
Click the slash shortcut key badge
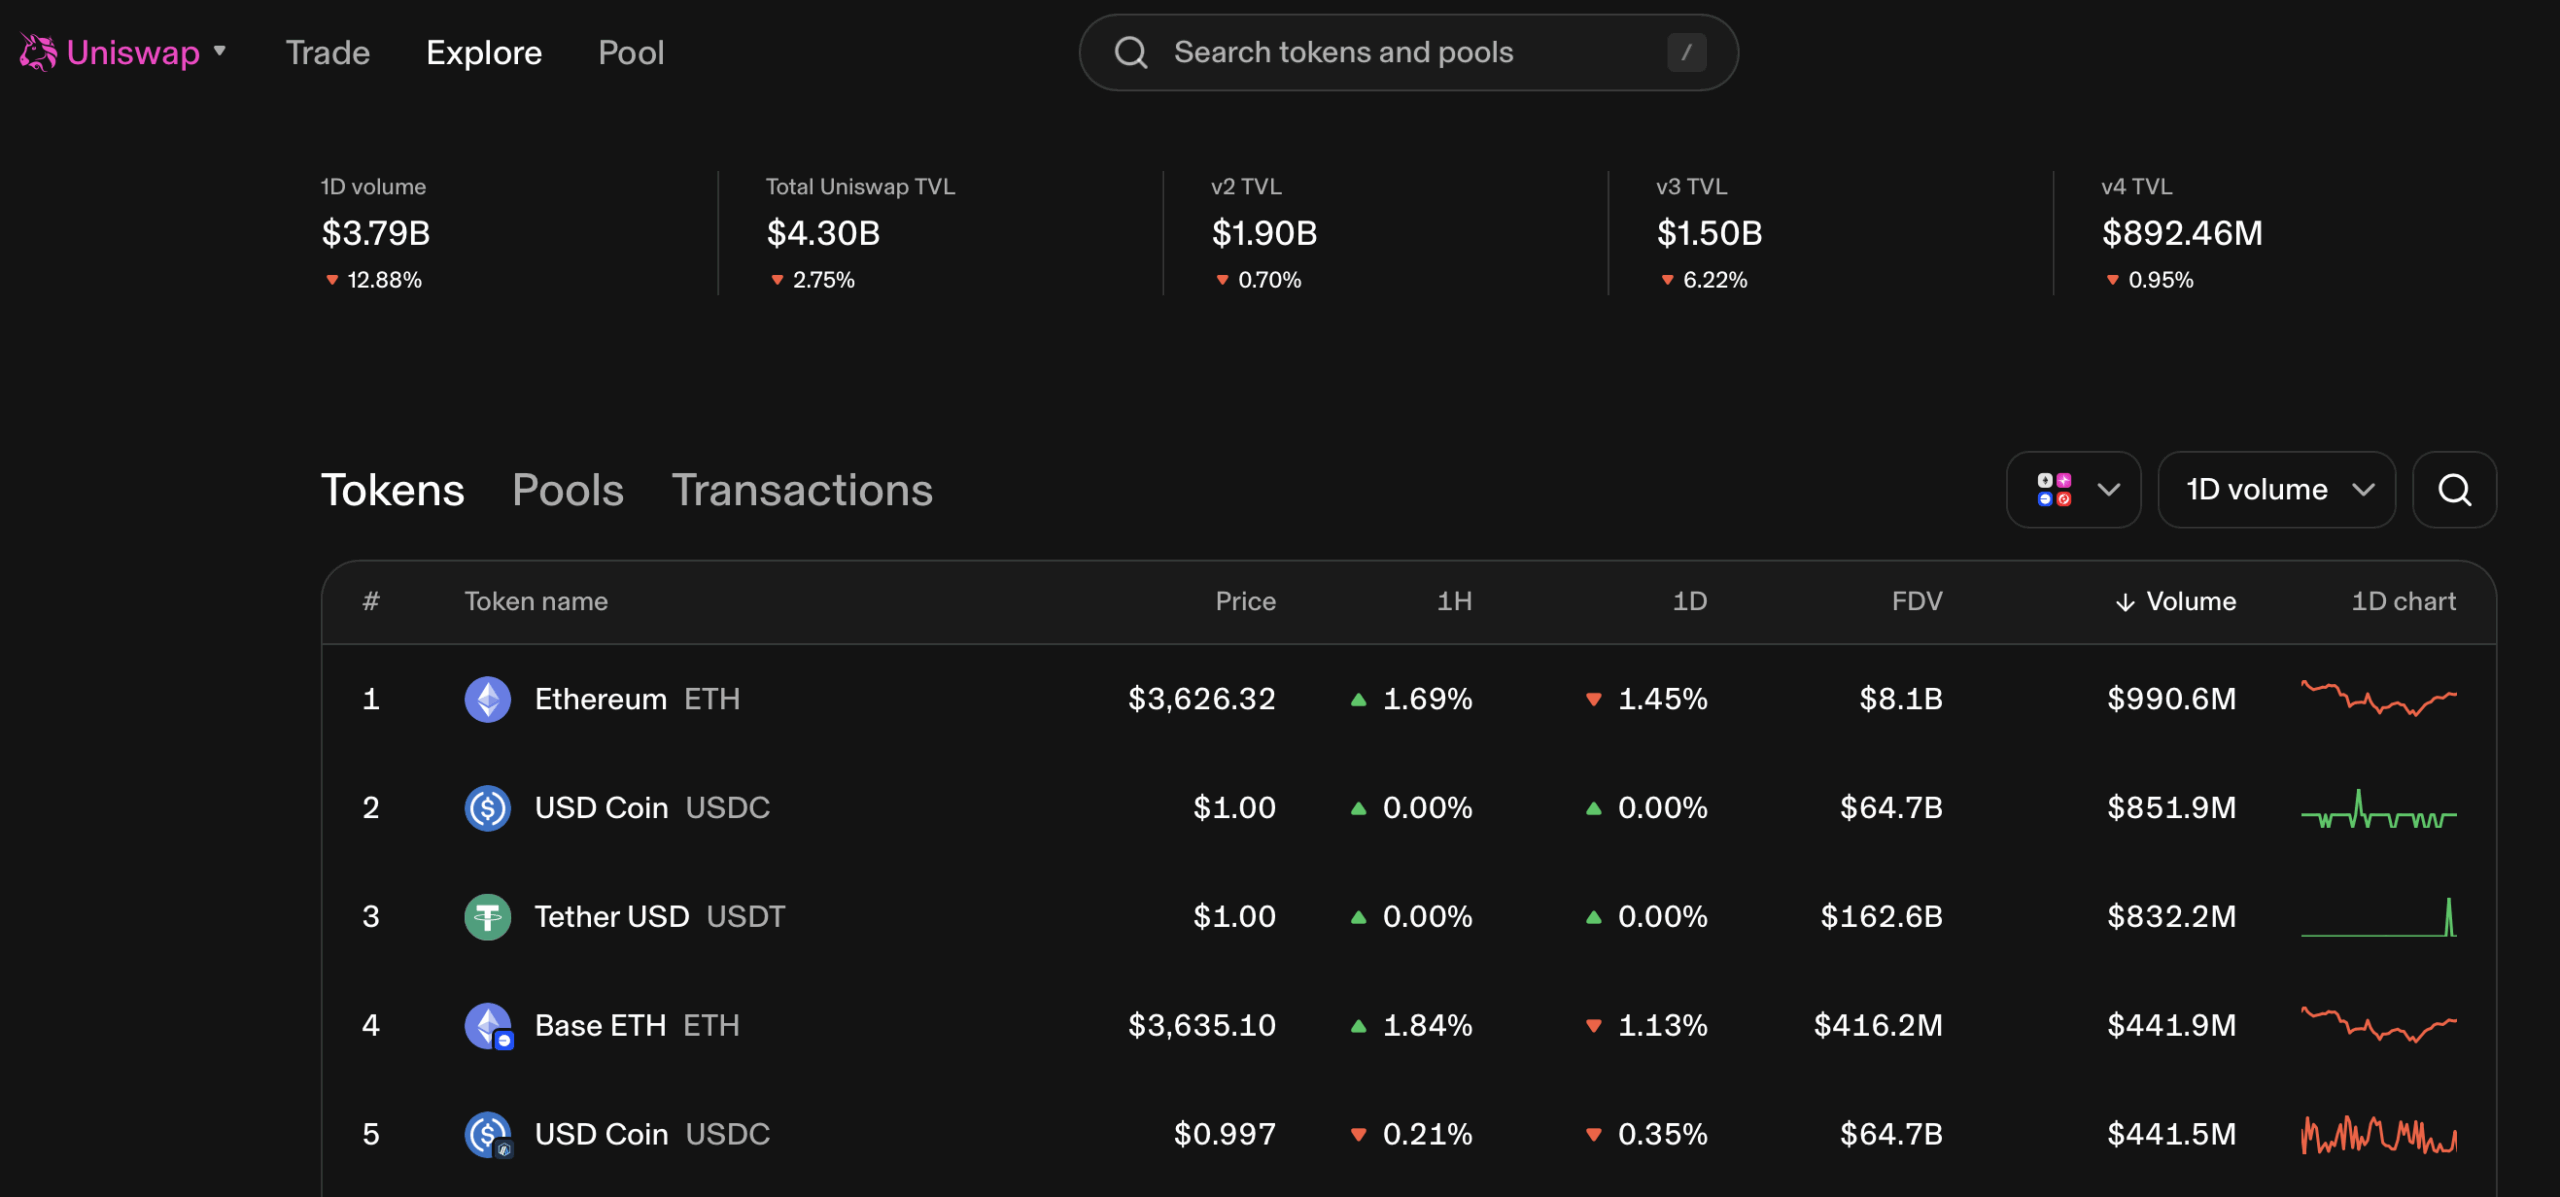point(1686,52)
